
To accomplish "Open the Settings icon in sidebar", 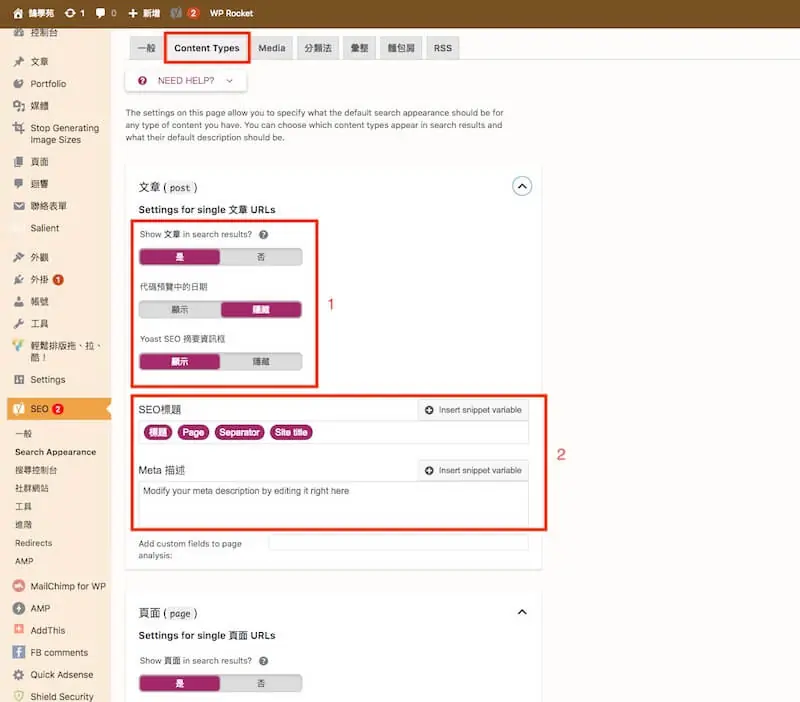I will click(x=19, y=380).
